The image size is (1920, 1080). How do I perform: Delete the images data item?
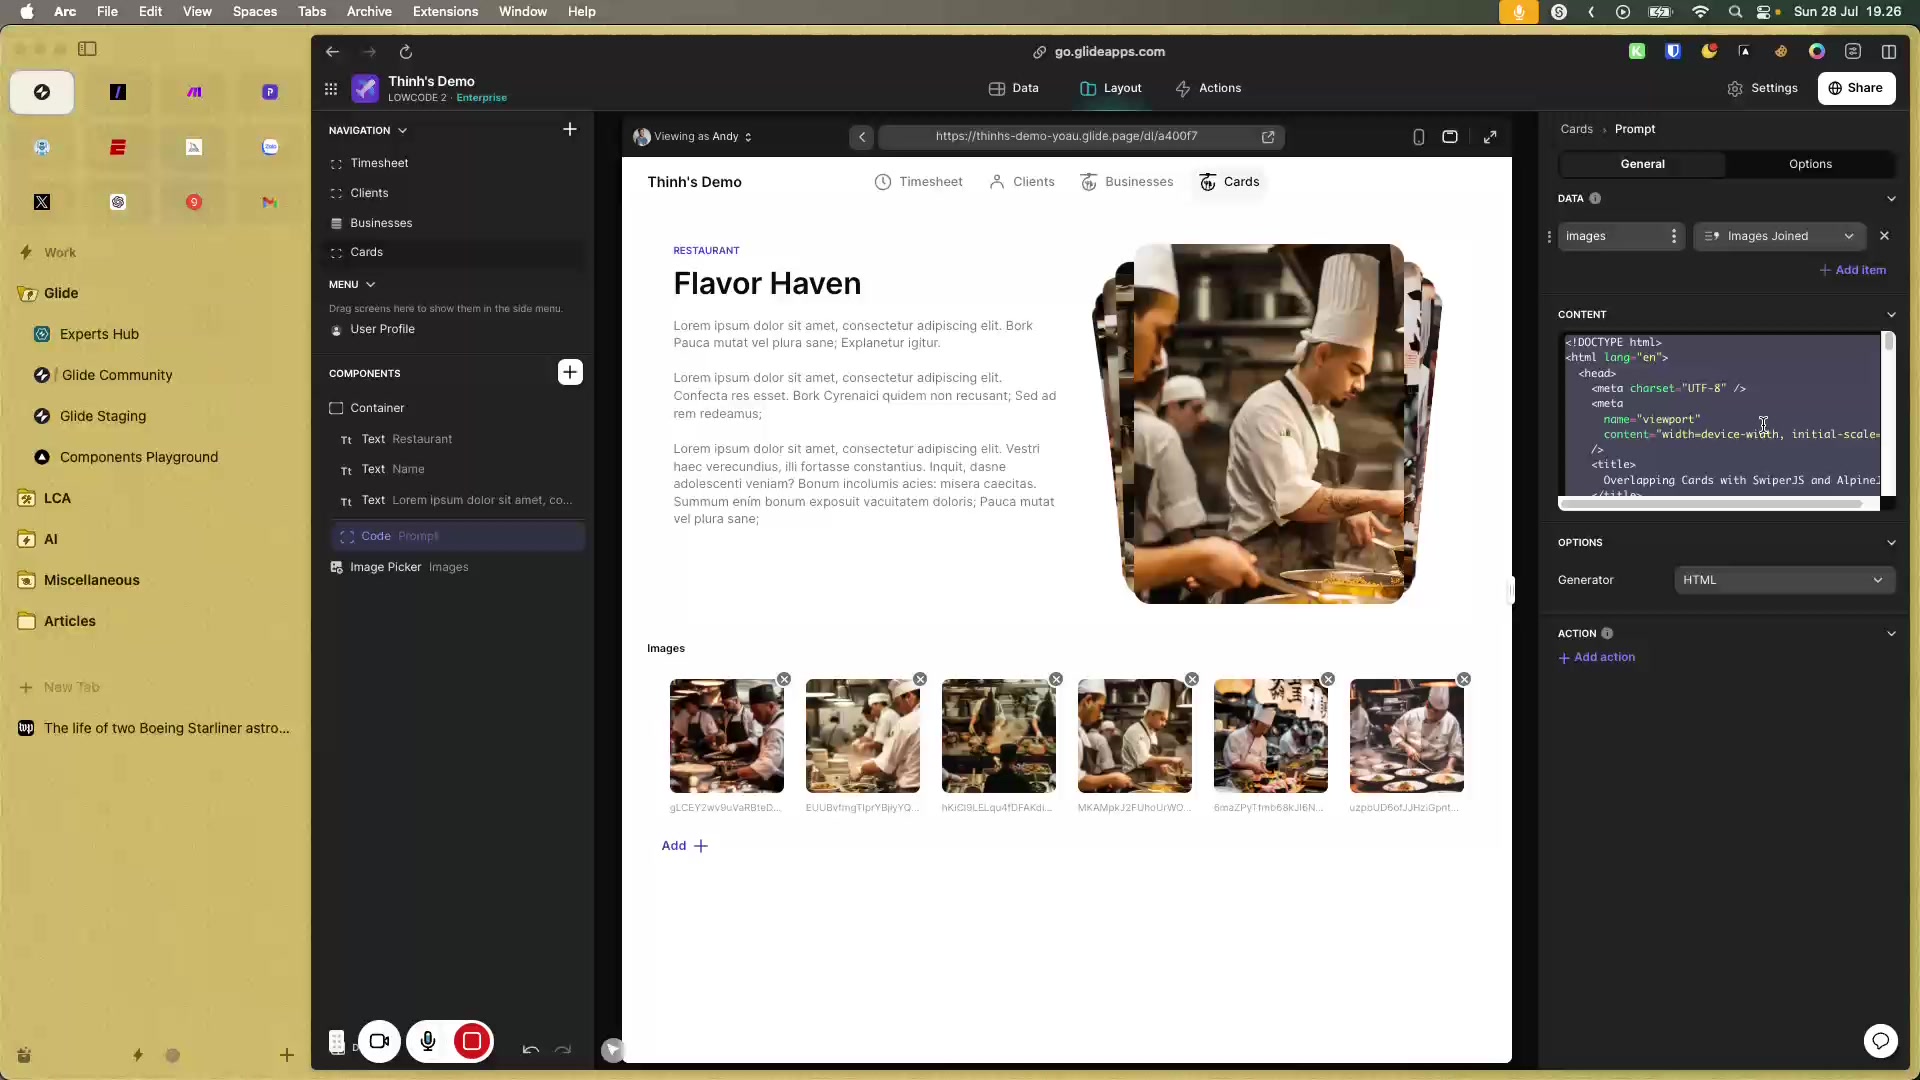(1884, 236)
